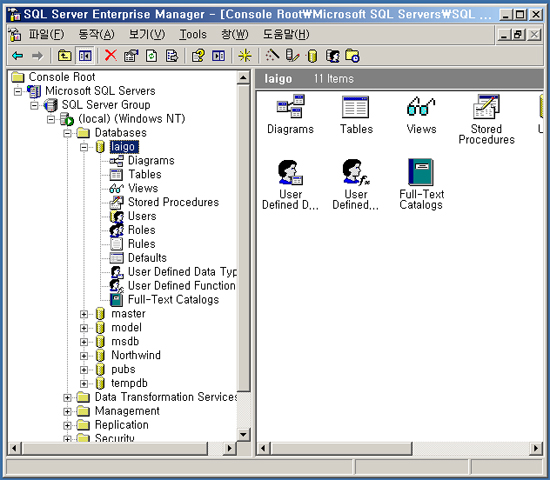
Task: Collapse the laigo database node
Action: tap(84, 147)
